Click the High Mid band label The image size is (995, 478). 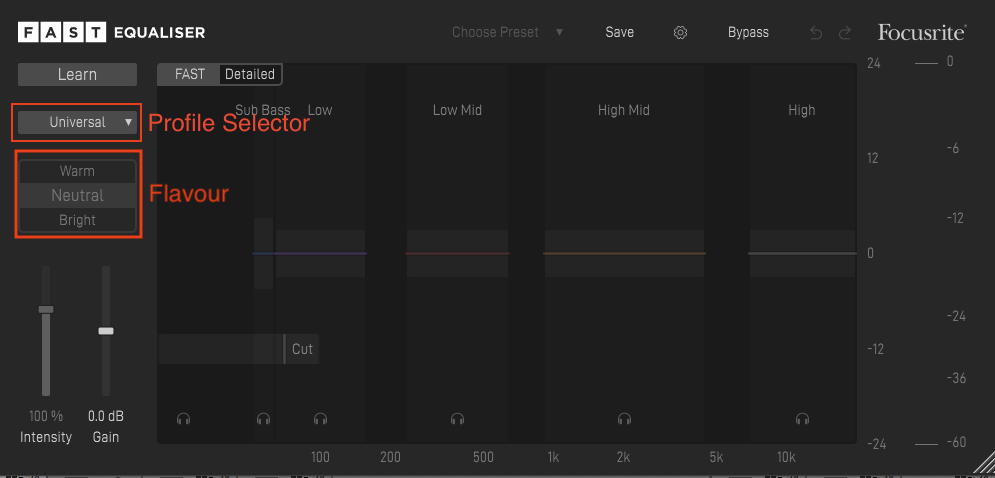pyautogui.click(x=624, y=110)
